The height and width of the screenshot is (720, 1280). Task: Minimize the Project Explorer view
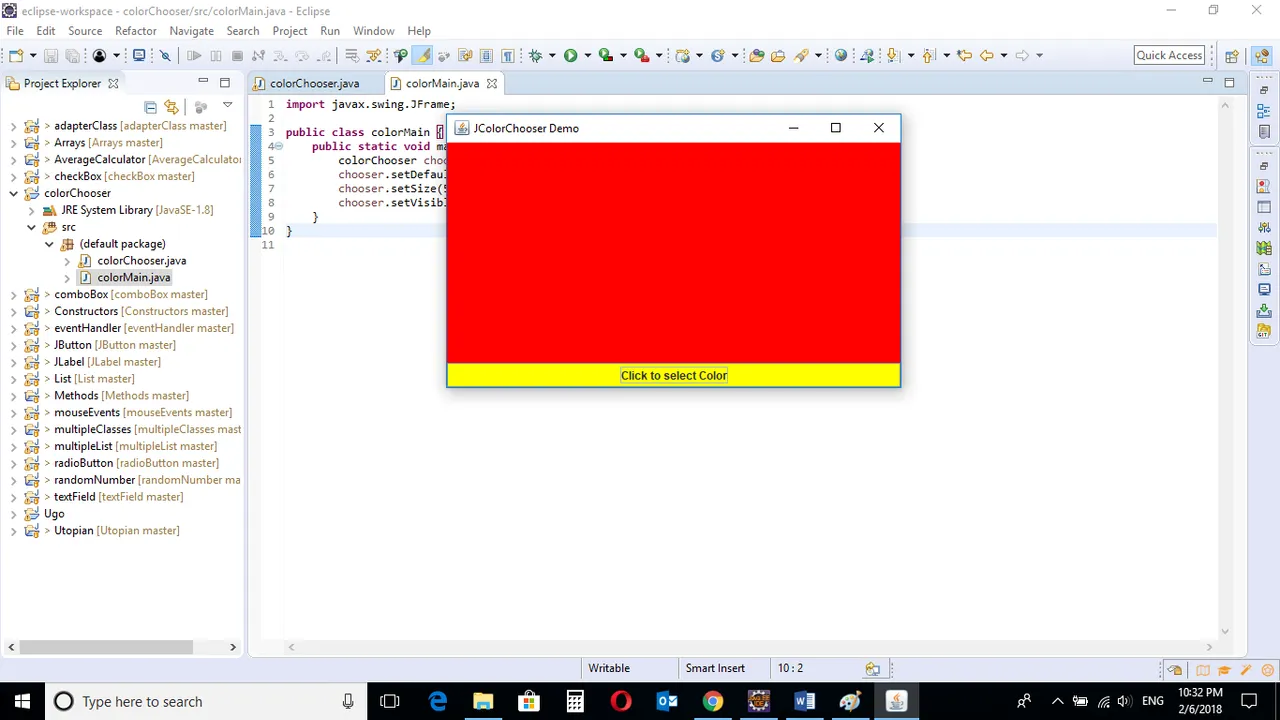203,82
